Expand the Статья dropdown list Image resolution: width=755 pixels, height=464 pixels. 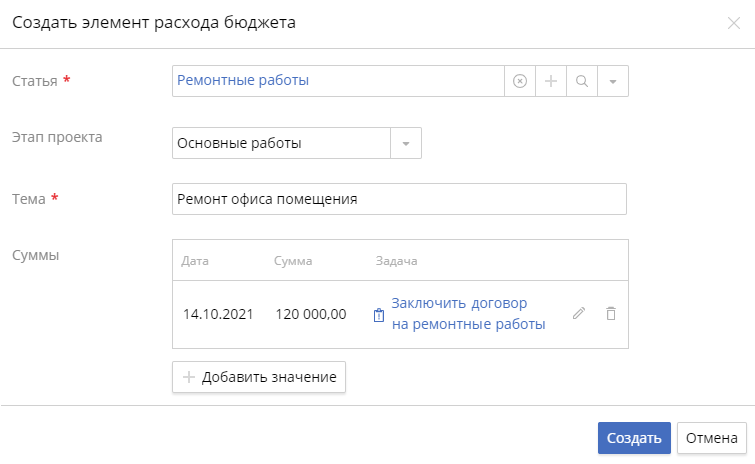pyautogui.click(x=612, y=82)
